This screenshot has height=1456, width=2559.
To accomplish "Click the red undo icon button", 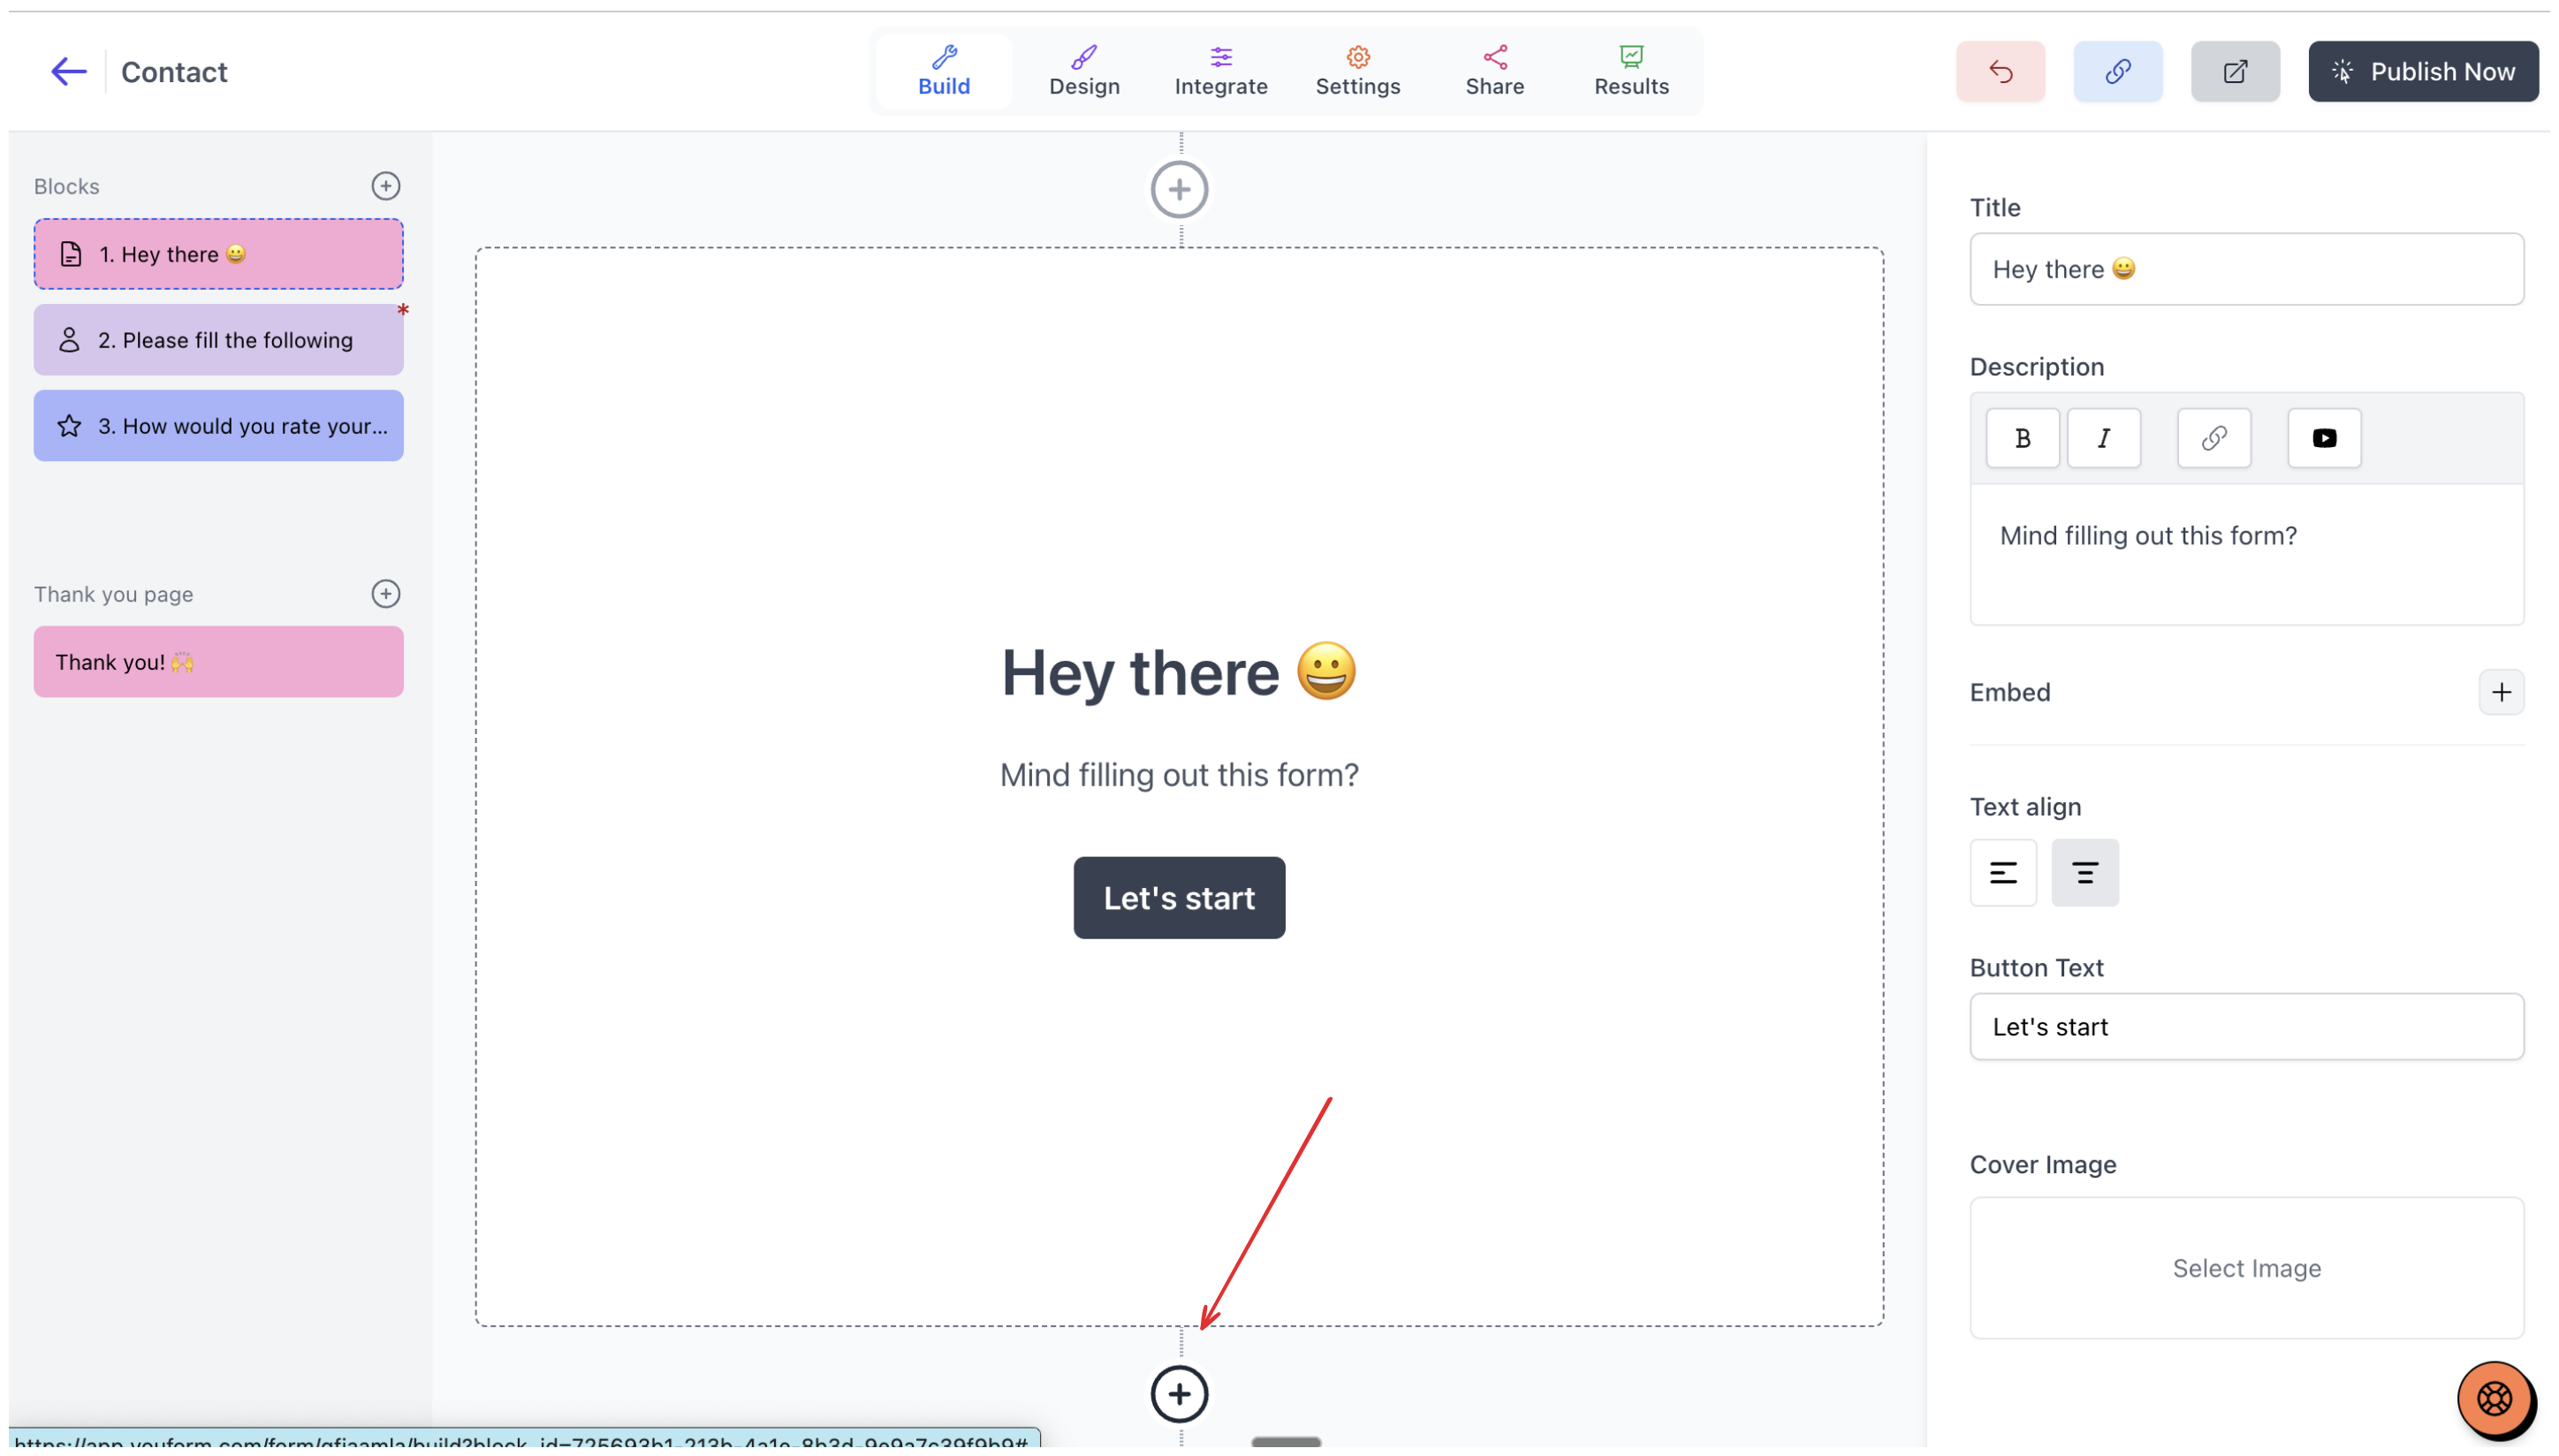I will pos(2000,71).
